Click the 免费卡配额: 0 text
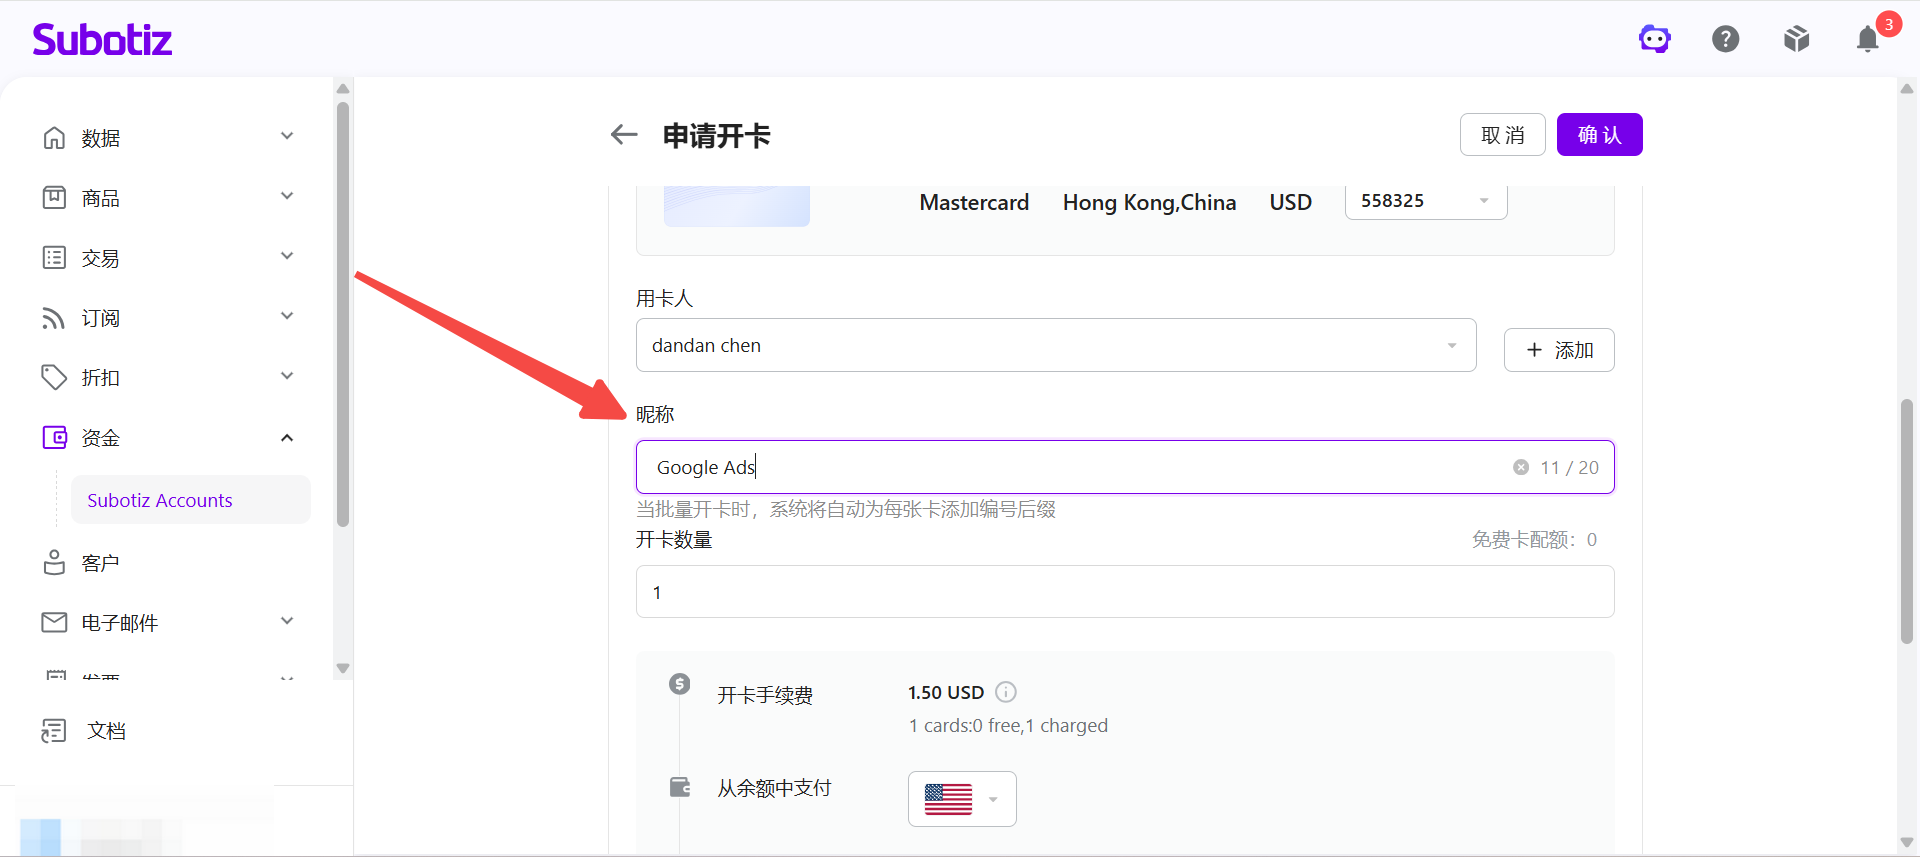 (x=1534, y=540)
